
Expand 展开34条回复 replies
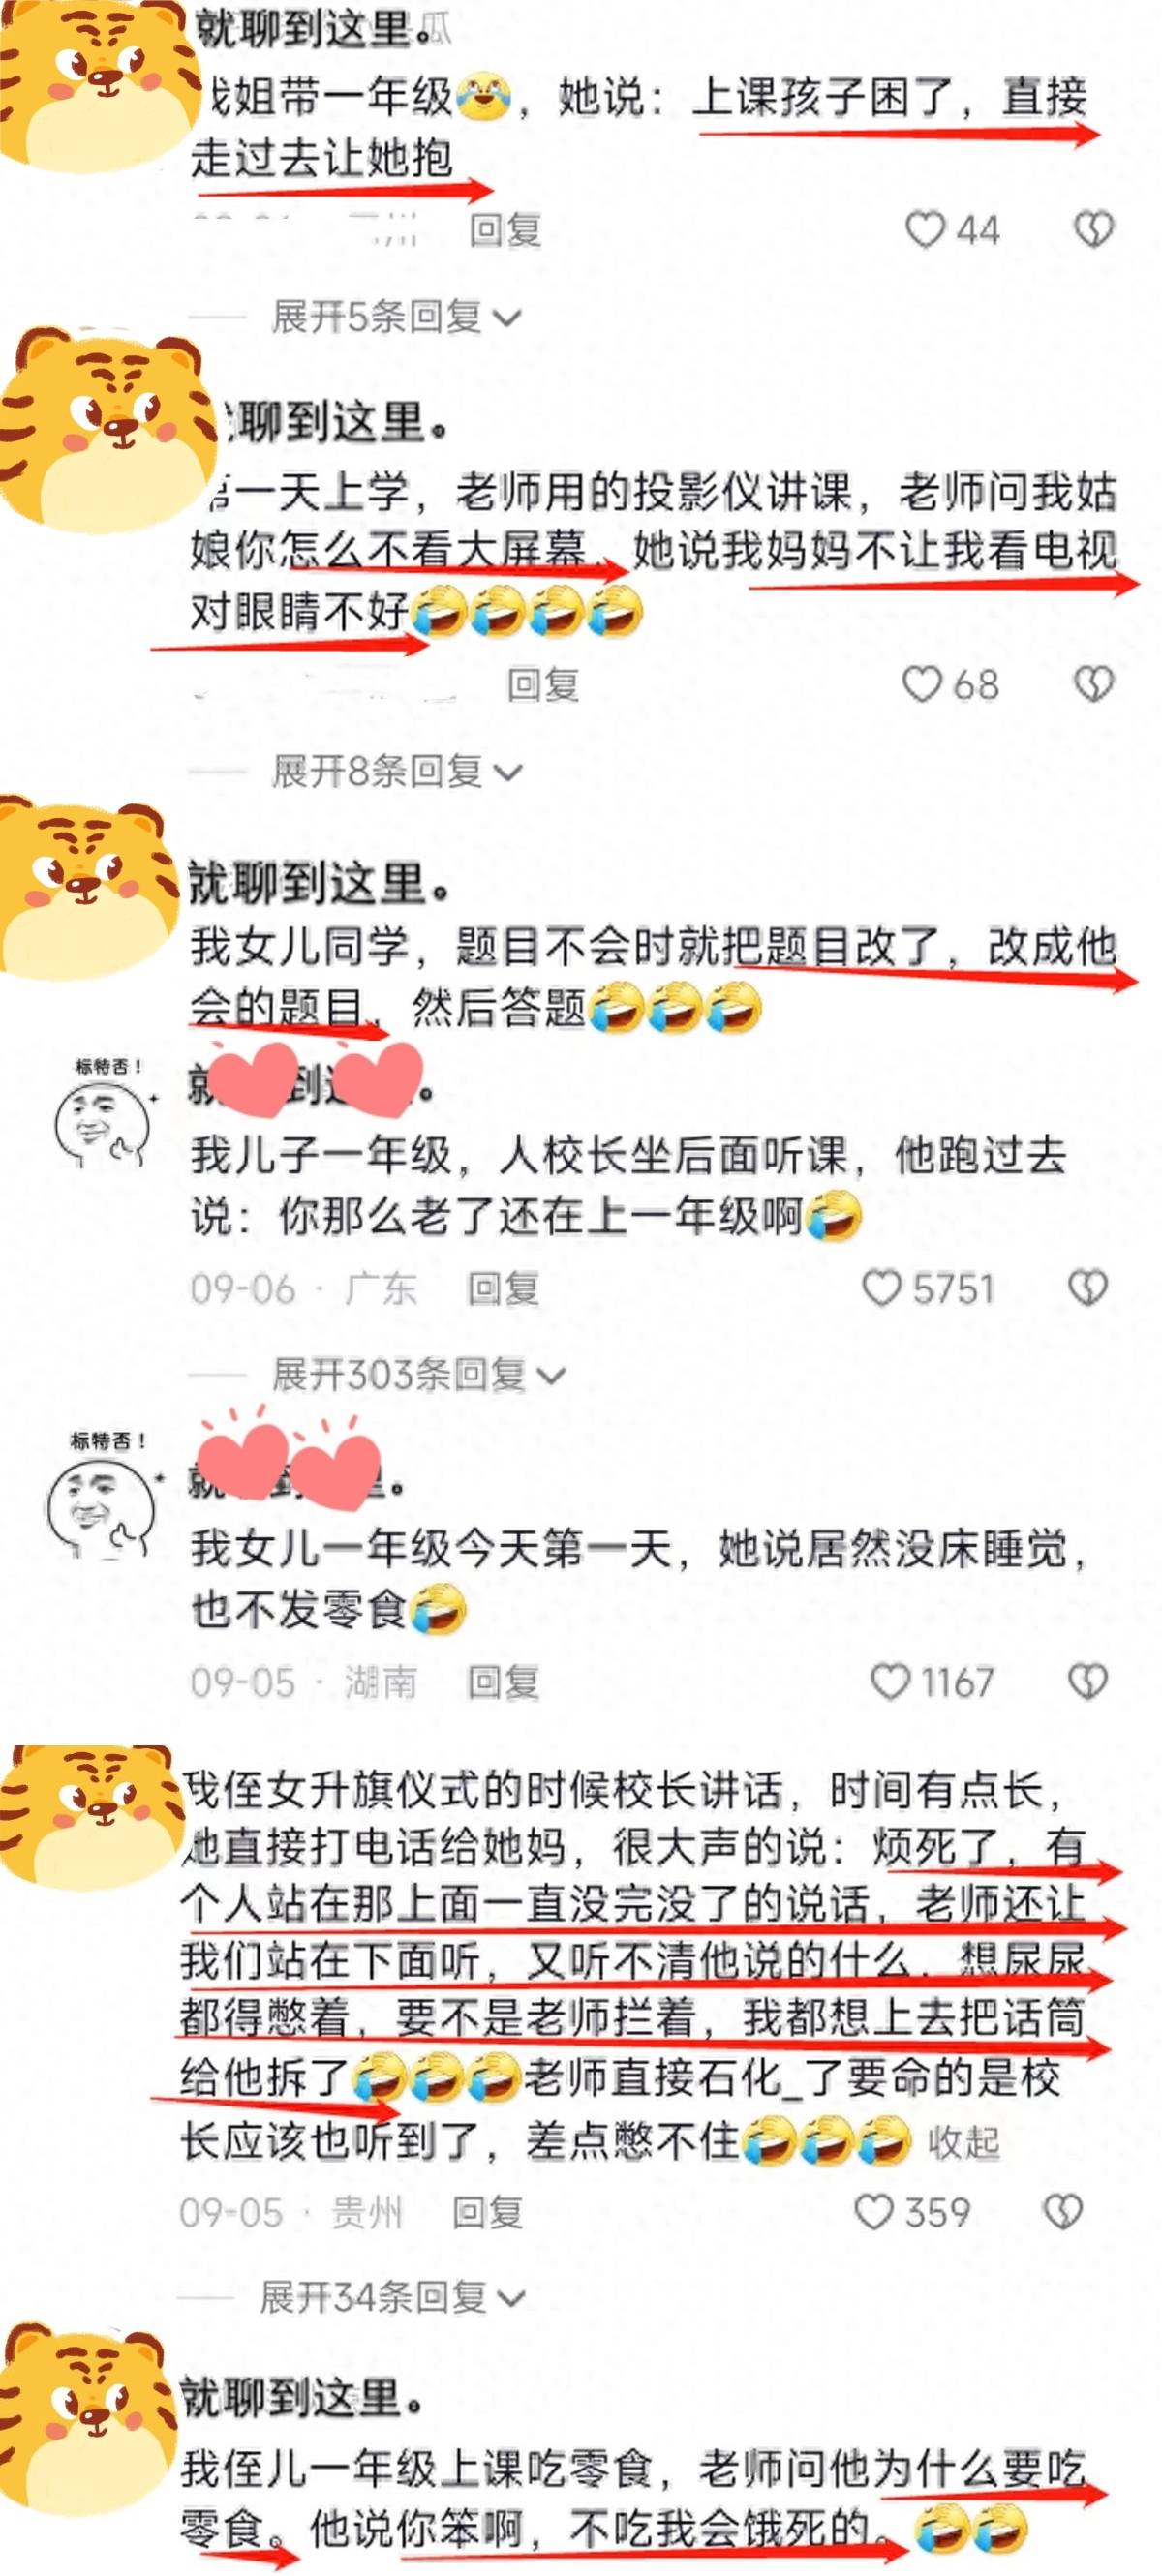click(392, 2297)
